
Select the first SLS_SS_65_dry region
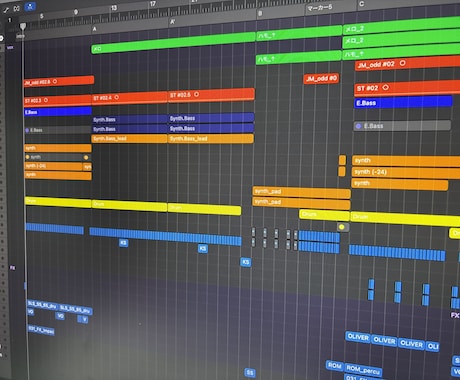click(x=43, y=304)
